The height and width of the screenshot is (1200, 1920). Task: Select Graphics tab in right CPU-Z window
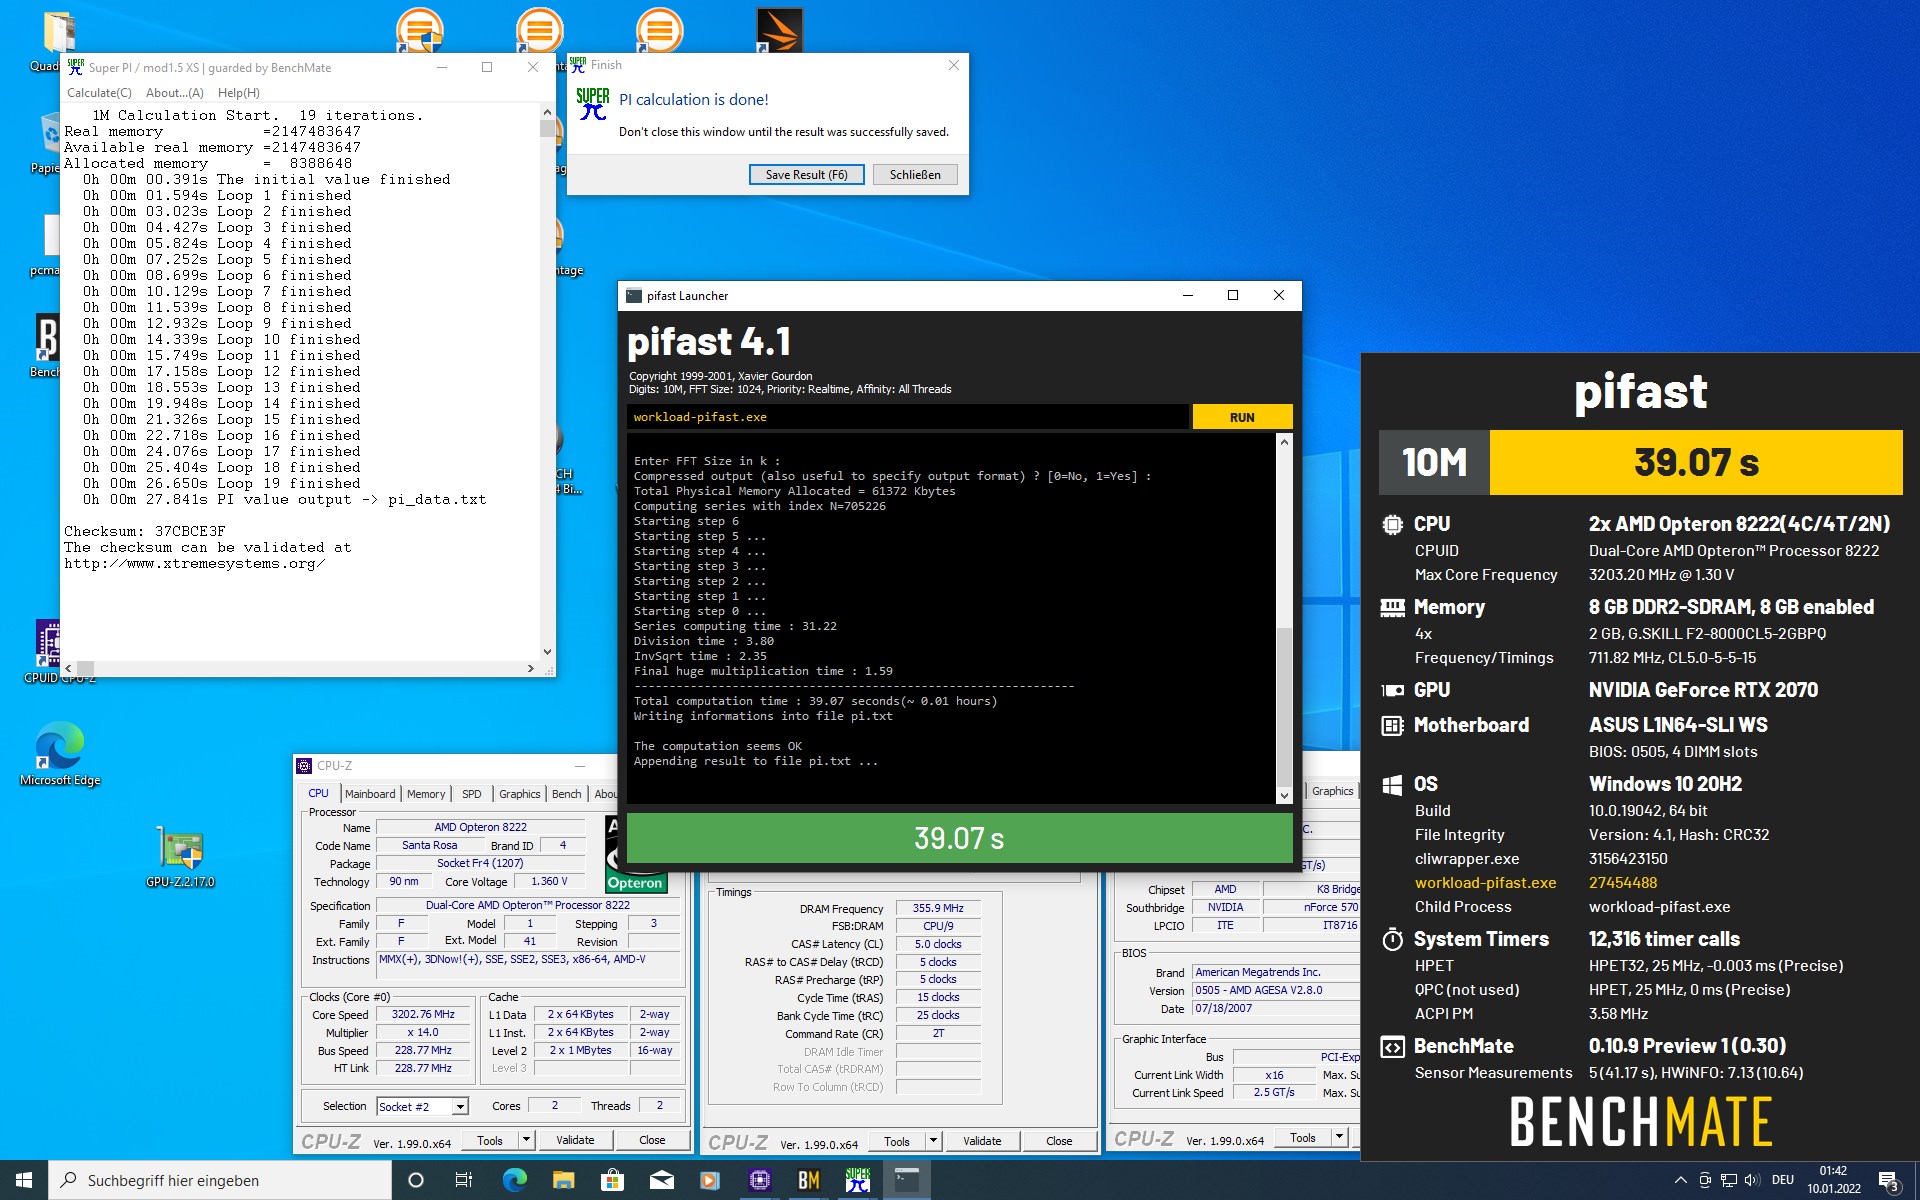(1332, 791)
